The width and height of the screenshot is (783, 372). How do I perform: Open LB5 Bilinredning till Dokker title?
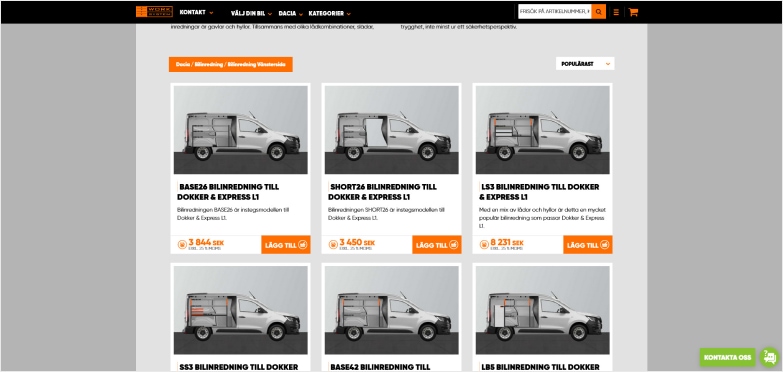(540, 367)
